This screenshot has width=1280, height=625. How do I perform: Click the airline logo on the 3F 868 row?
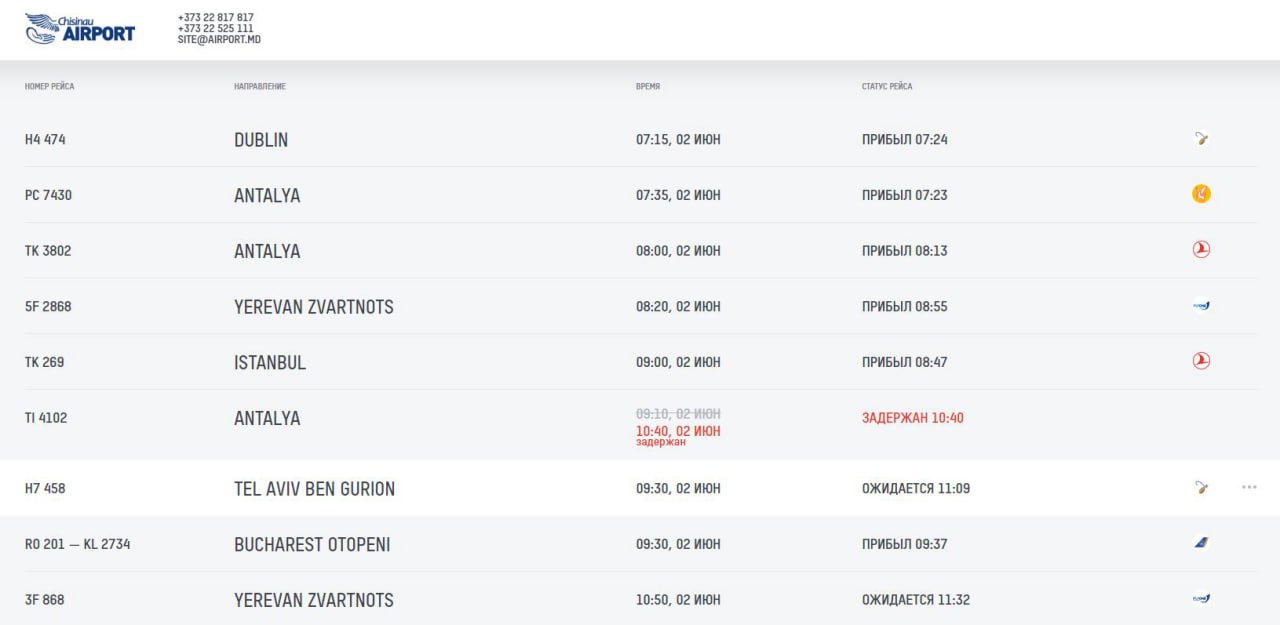coord(1201,599)
